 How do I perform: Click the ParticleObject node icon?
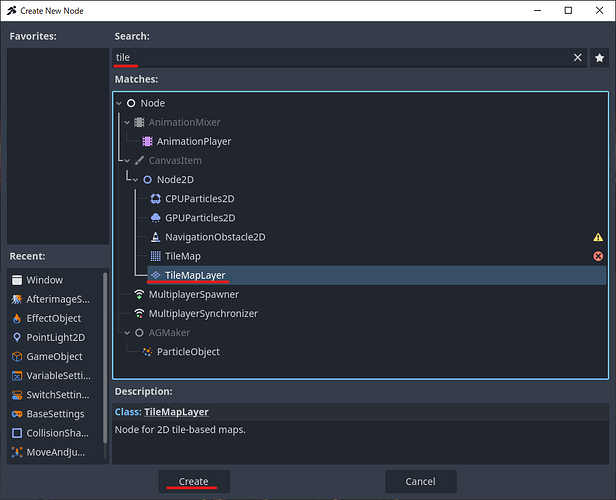pyautogui.click(x=148, y=352)
